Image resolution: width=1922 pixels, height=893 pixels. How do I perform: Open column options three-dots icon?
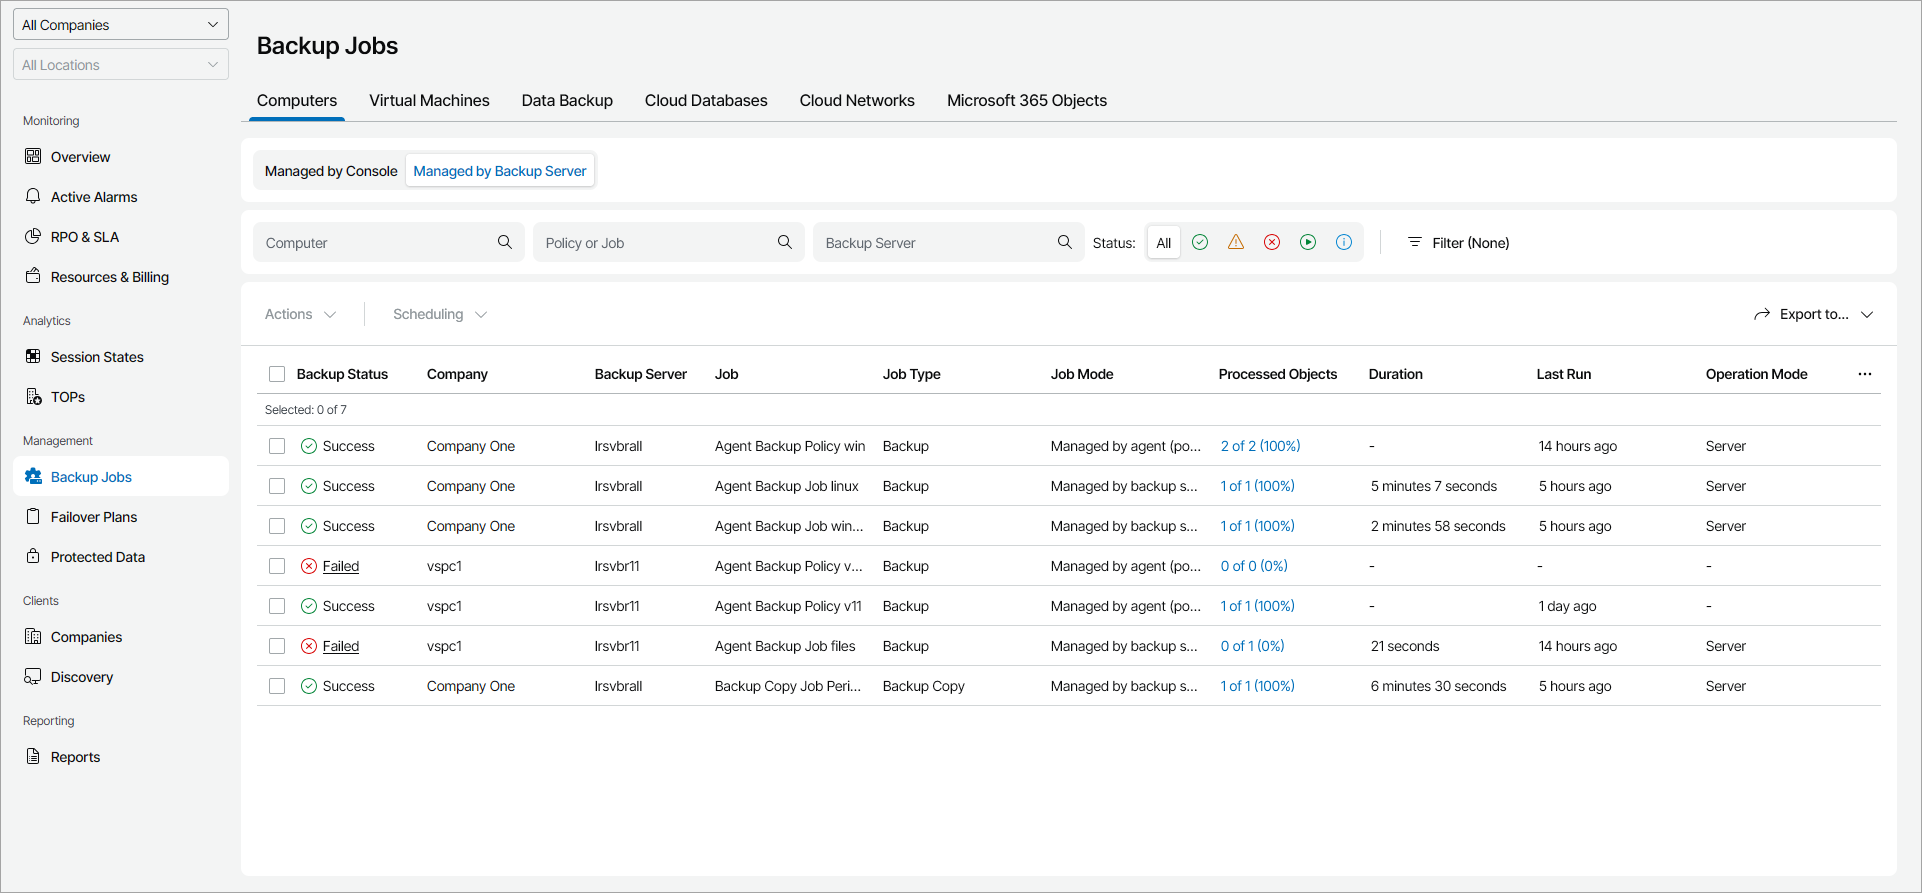[1865, 374]
